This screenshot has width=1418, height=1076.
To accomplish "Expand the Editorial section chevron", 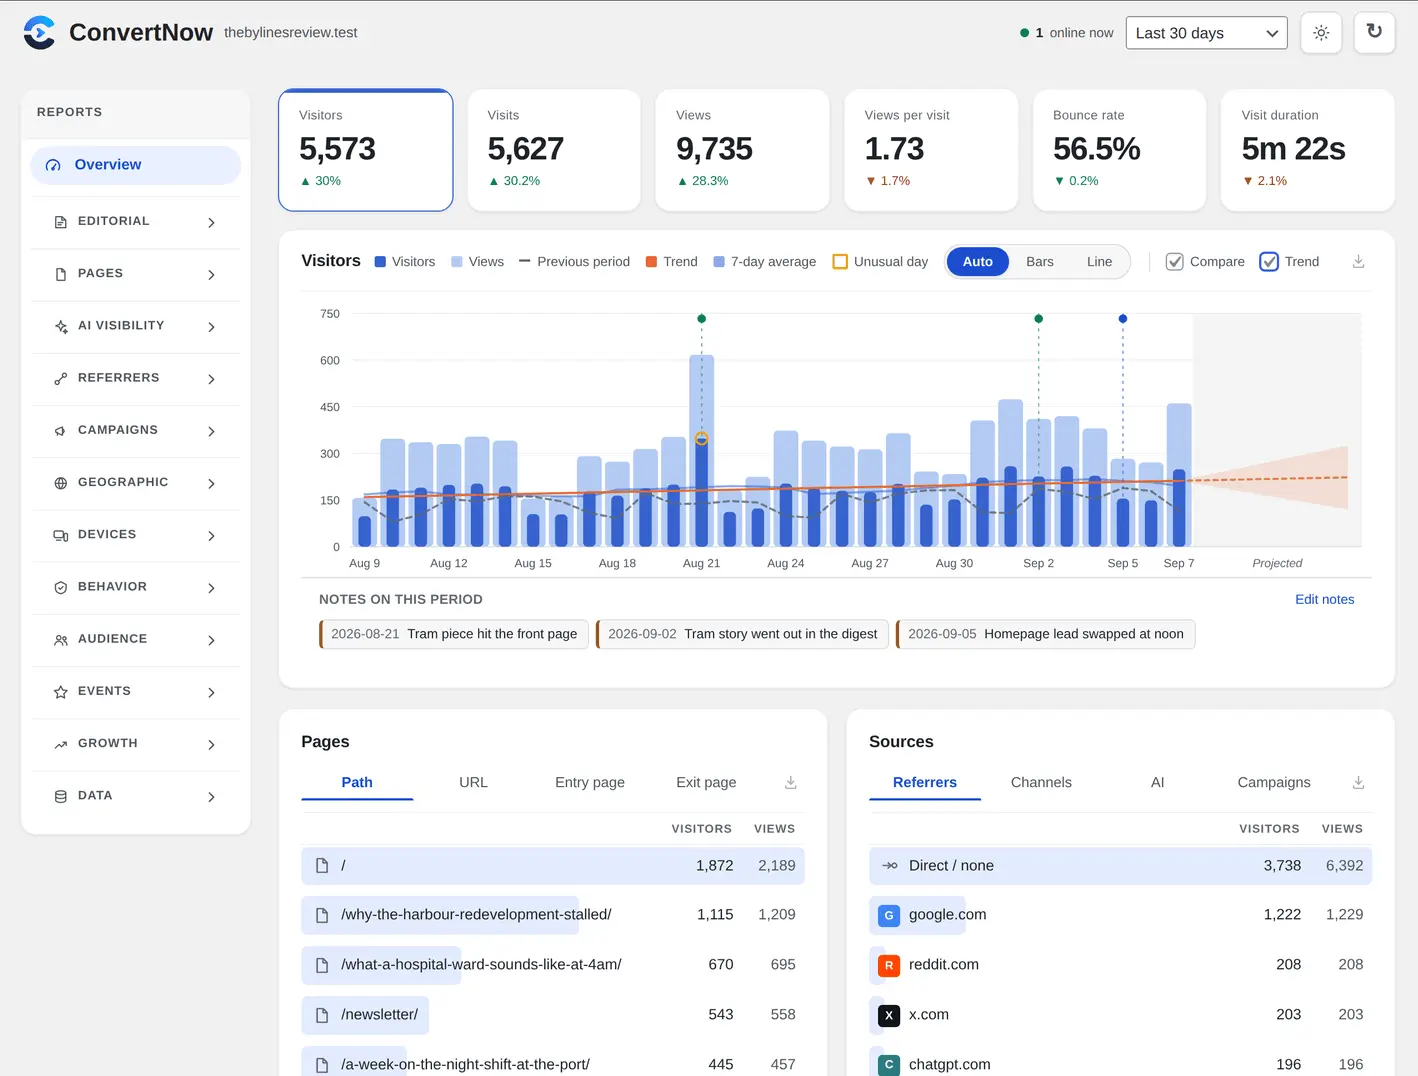I will [x=211, y=222].
